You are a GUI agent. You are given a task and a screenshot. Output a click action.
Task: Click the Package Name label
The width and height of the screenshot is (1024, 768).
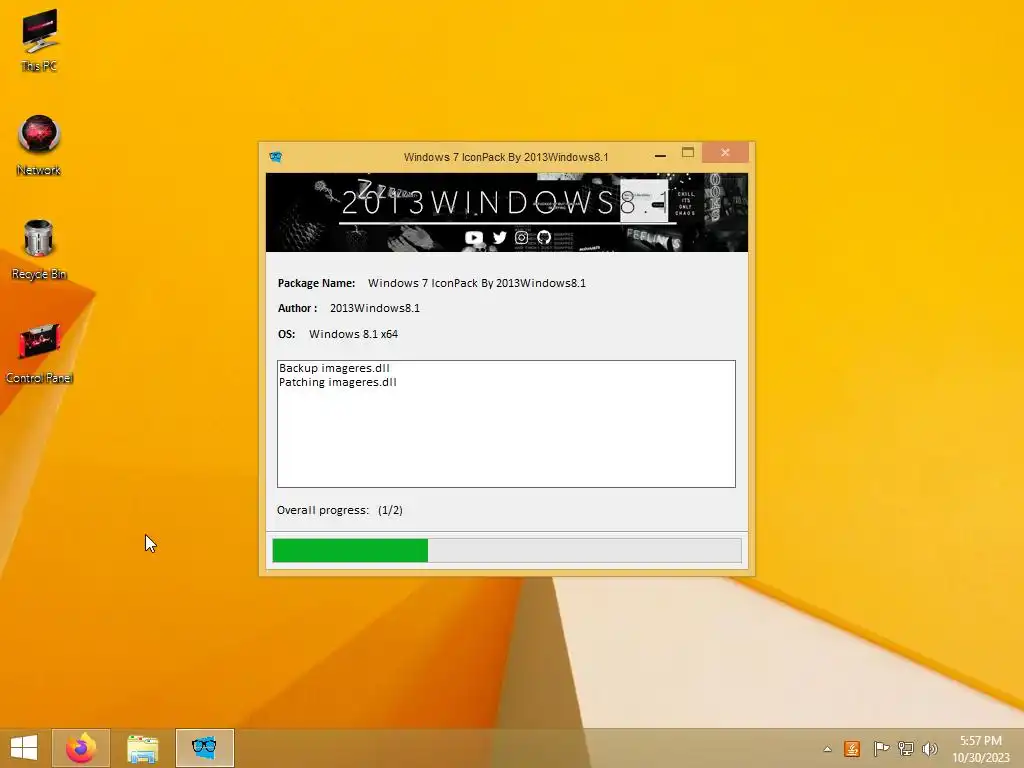pyautogui.click(x=316, y=283)
